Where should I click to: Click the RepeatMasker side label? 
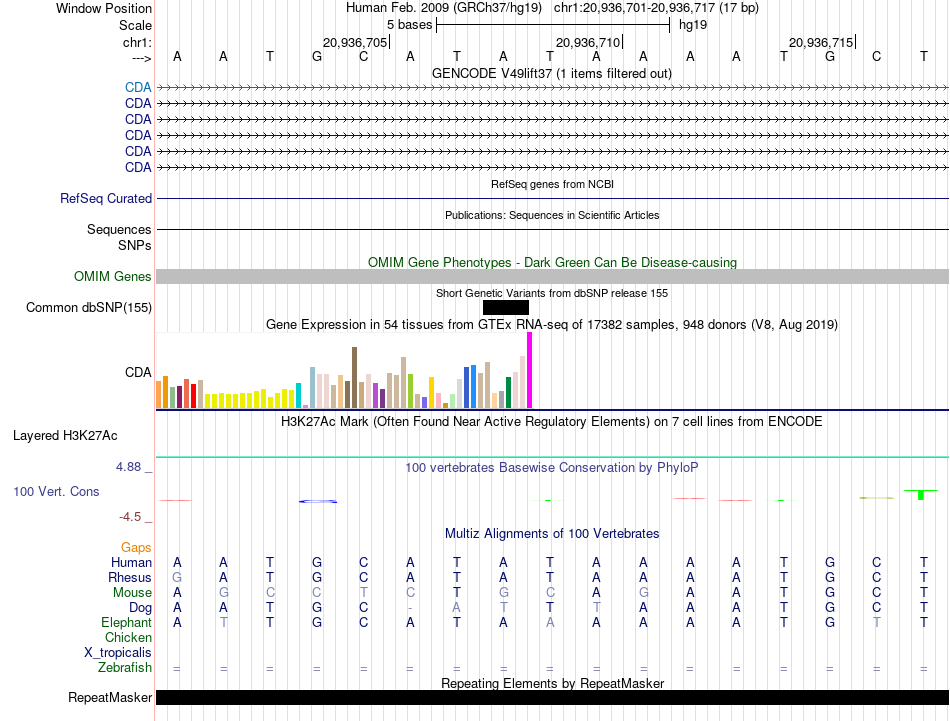click(x=110, y=697)
